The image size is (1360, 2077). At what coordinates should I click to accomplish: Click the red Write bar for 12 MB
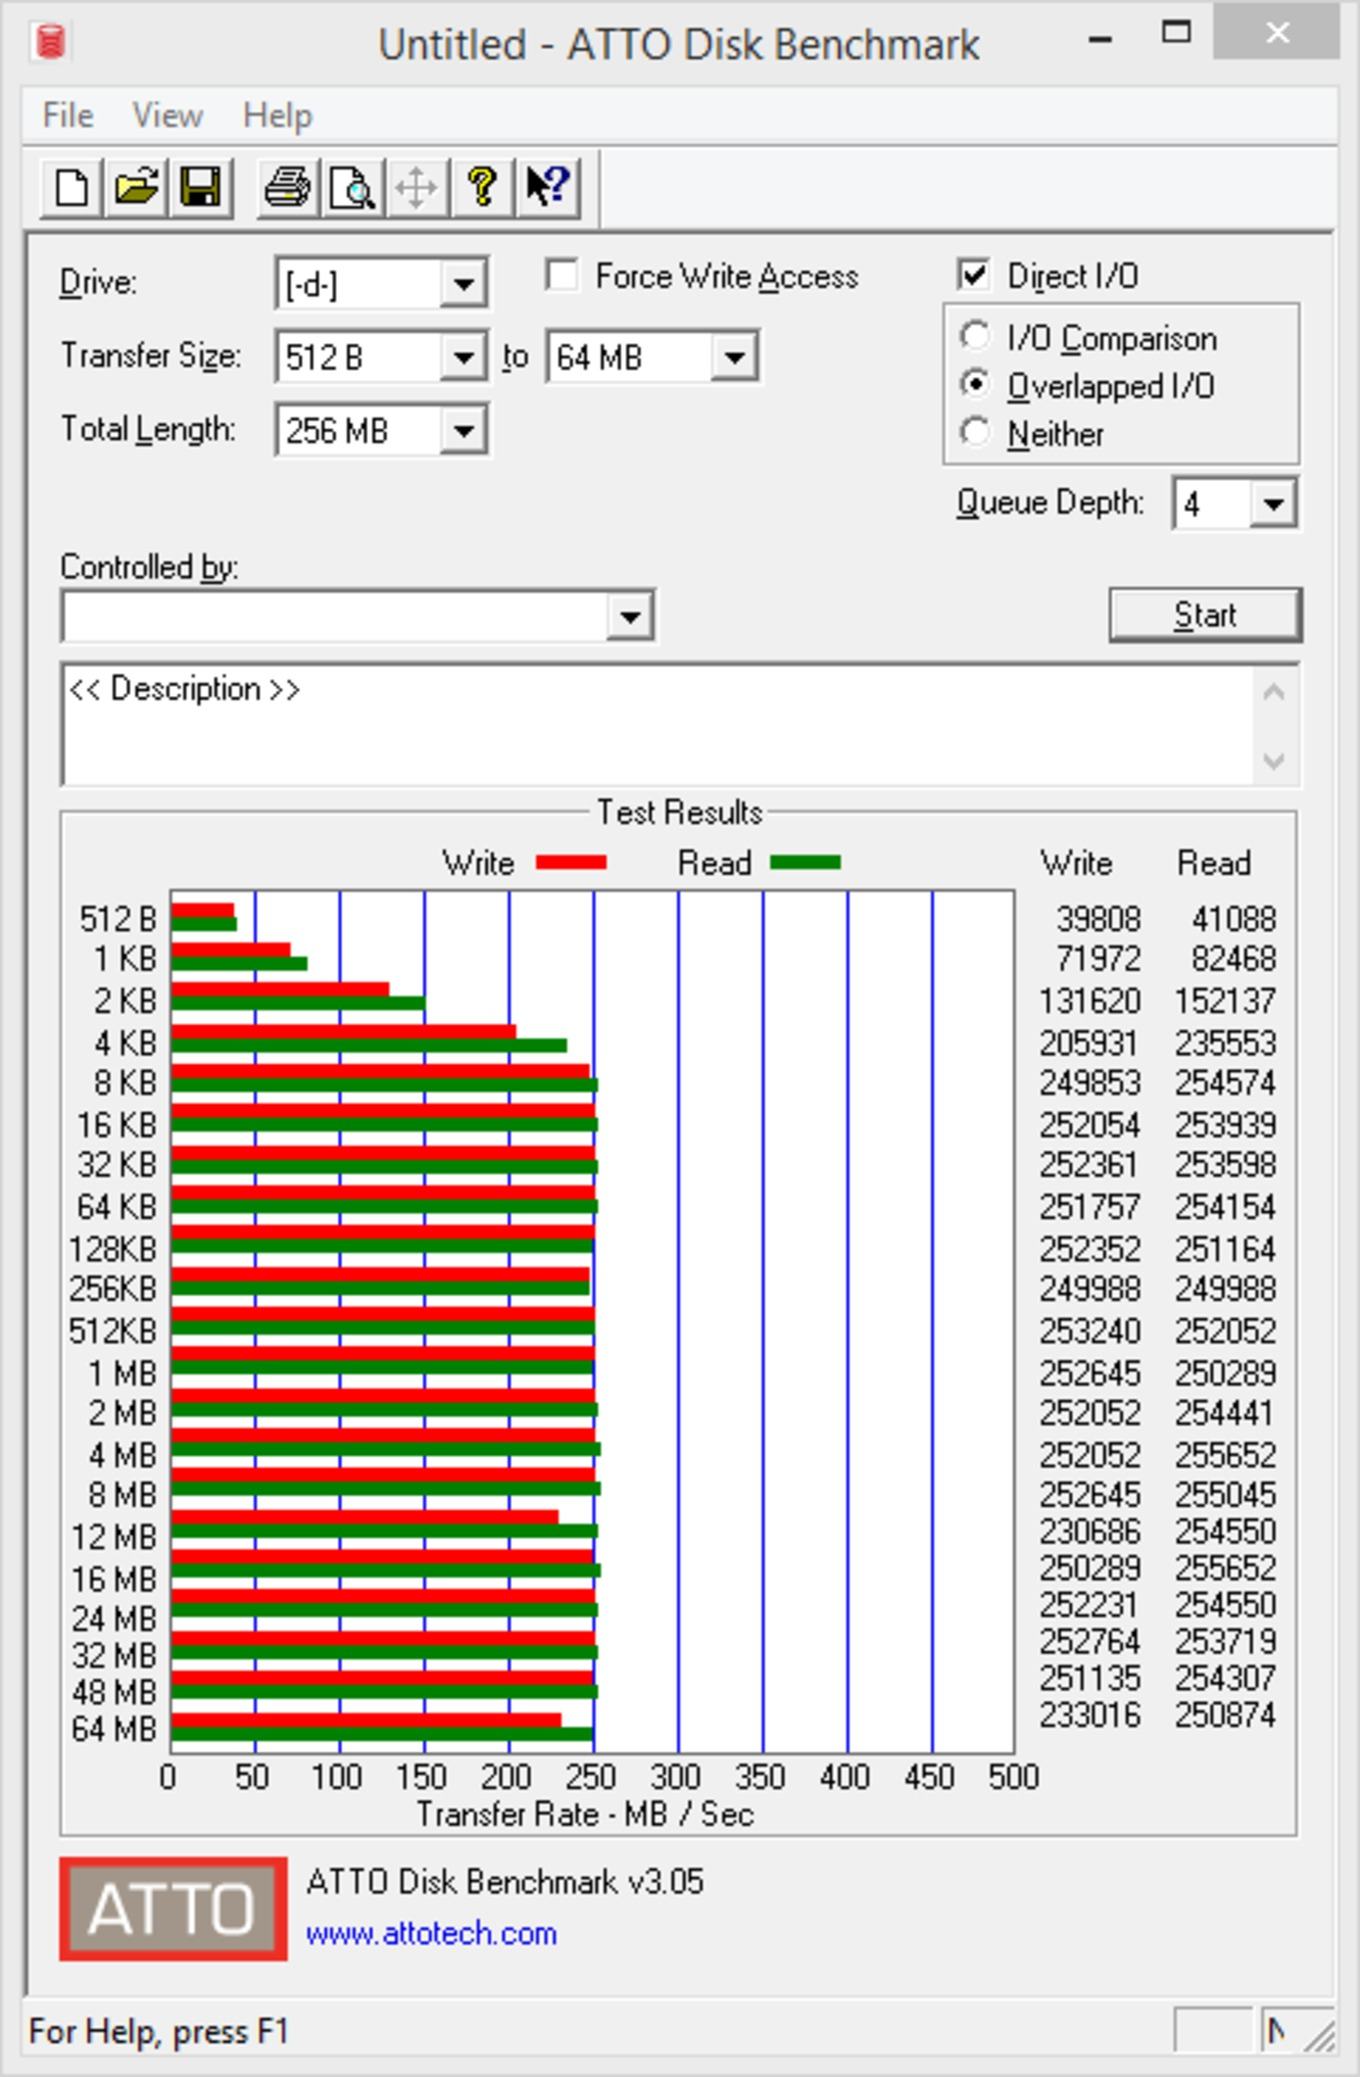(364, 1517)
